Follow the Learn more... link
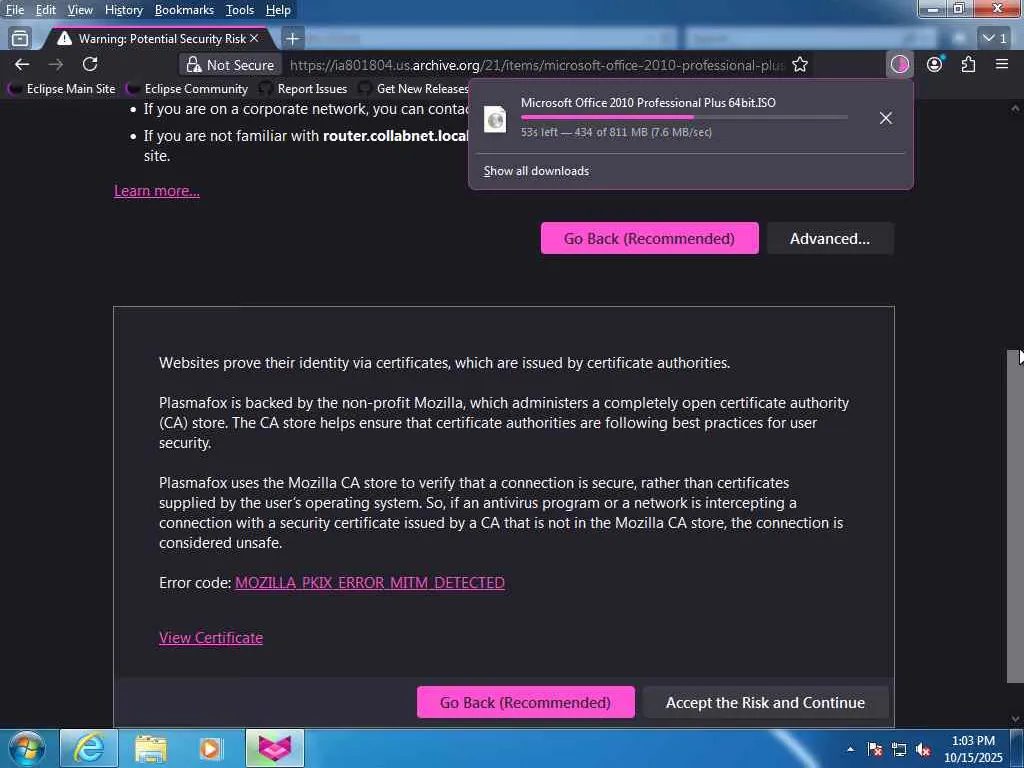This screenshot has height=768, width=1024. (x=157, y=191)
